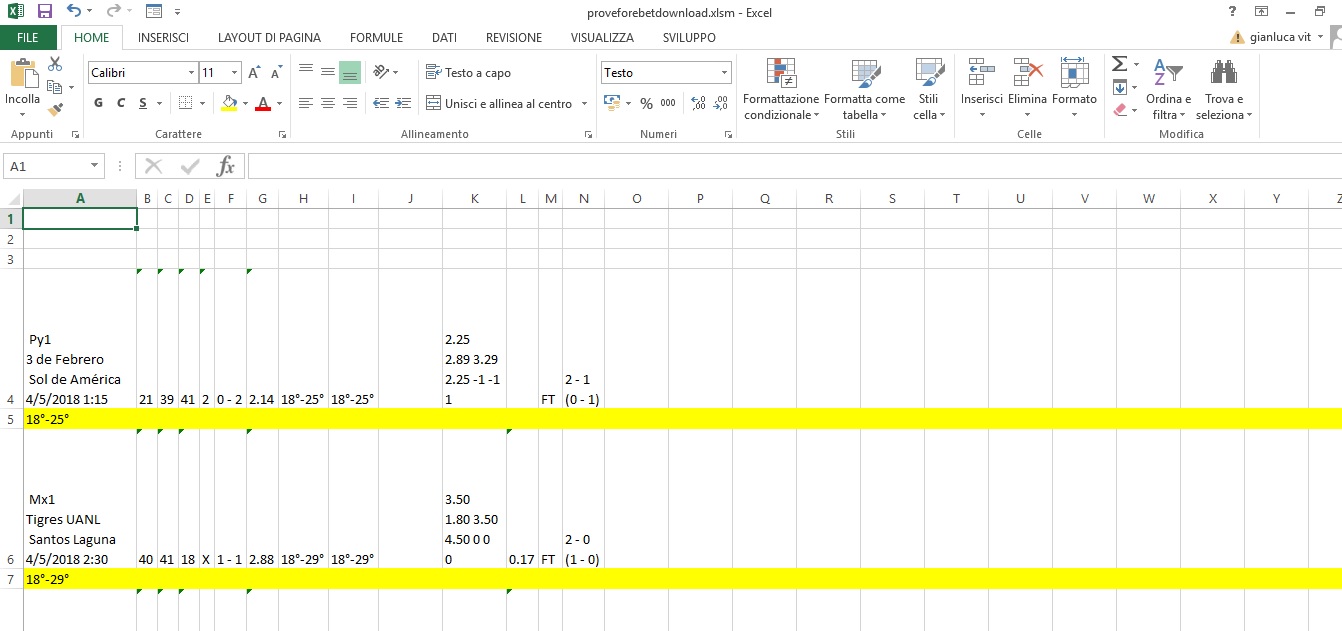Open the borders dropdown arrow
1342x631 pixels.
(201, 103)
